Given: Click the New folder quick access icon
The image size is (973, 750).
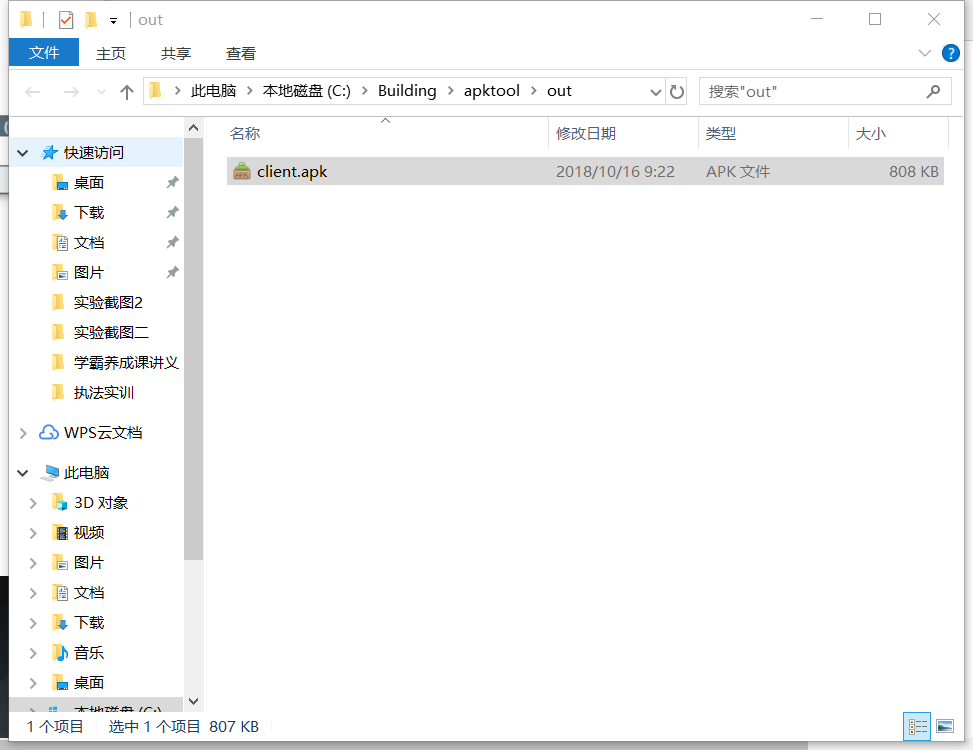Looking at the screenshot, I should click(x=91, y=20).
